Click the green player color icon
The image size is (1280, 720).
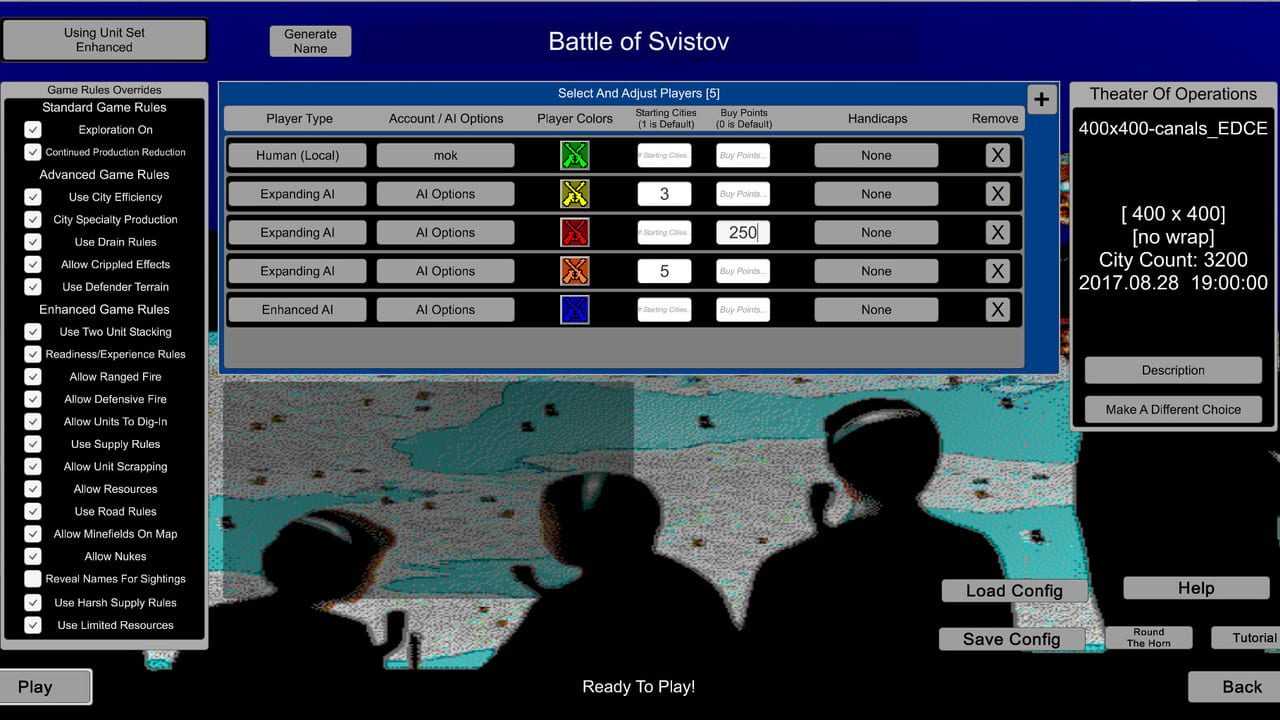[574, 155]
